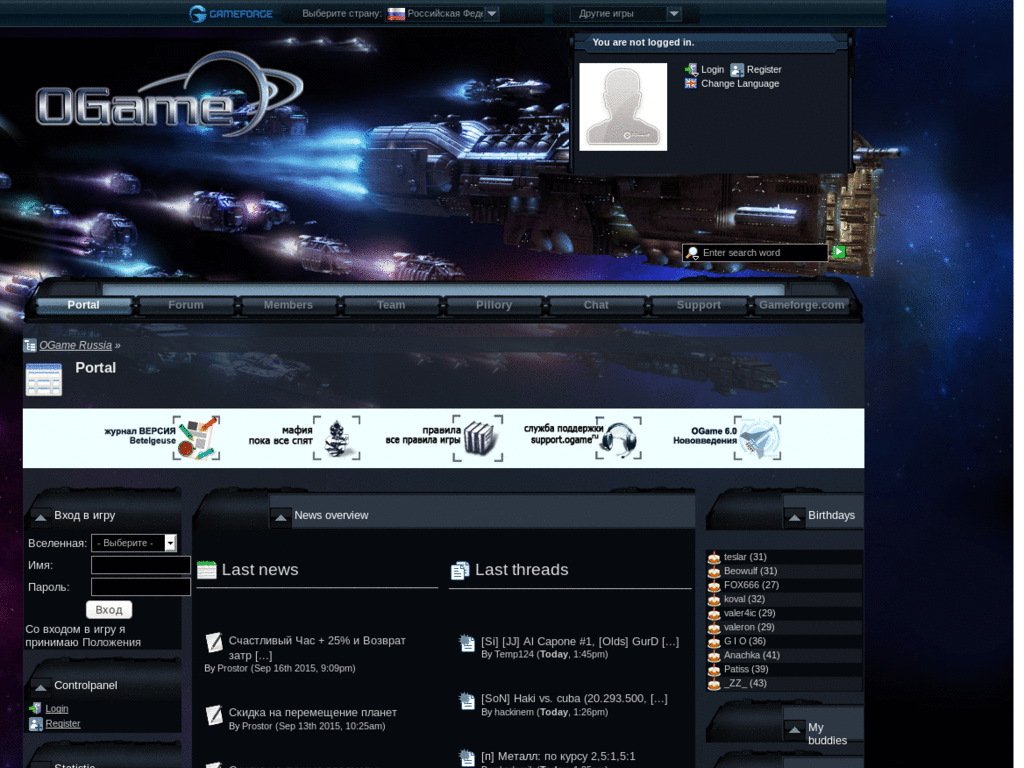Viewport: 1024px width, 768px height.
Task: Open the журнал ВЕРСИЯ Betelgeuse banner icon
Action: click(x=197, y=438)
